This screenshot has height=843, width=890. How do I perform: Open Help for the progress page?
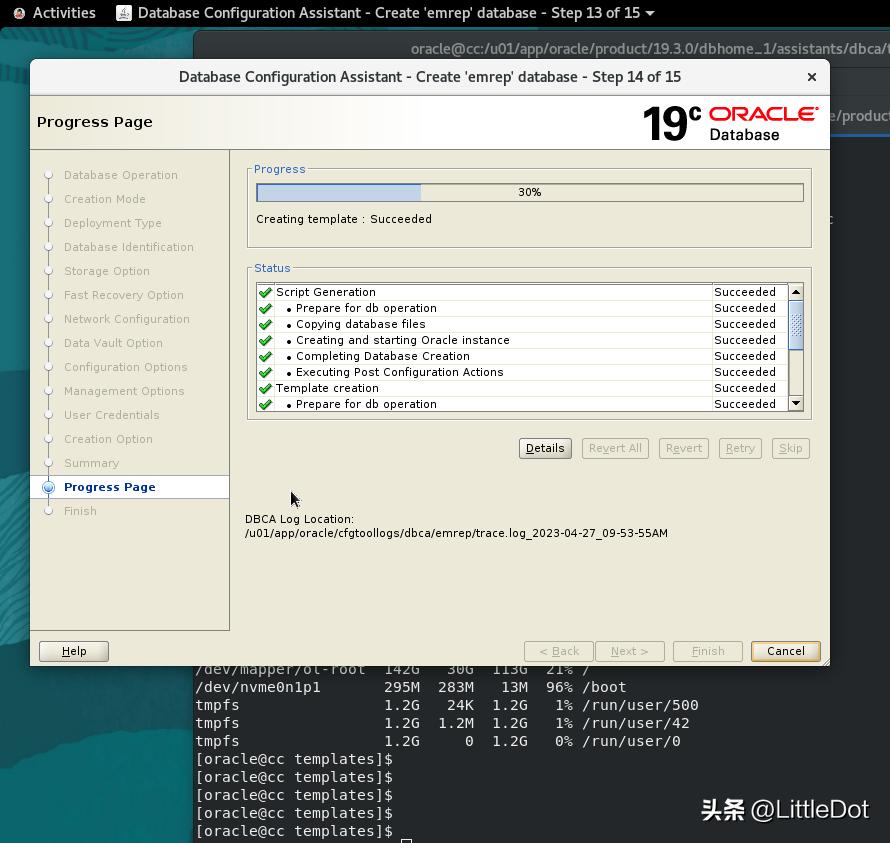pos(74,651)
